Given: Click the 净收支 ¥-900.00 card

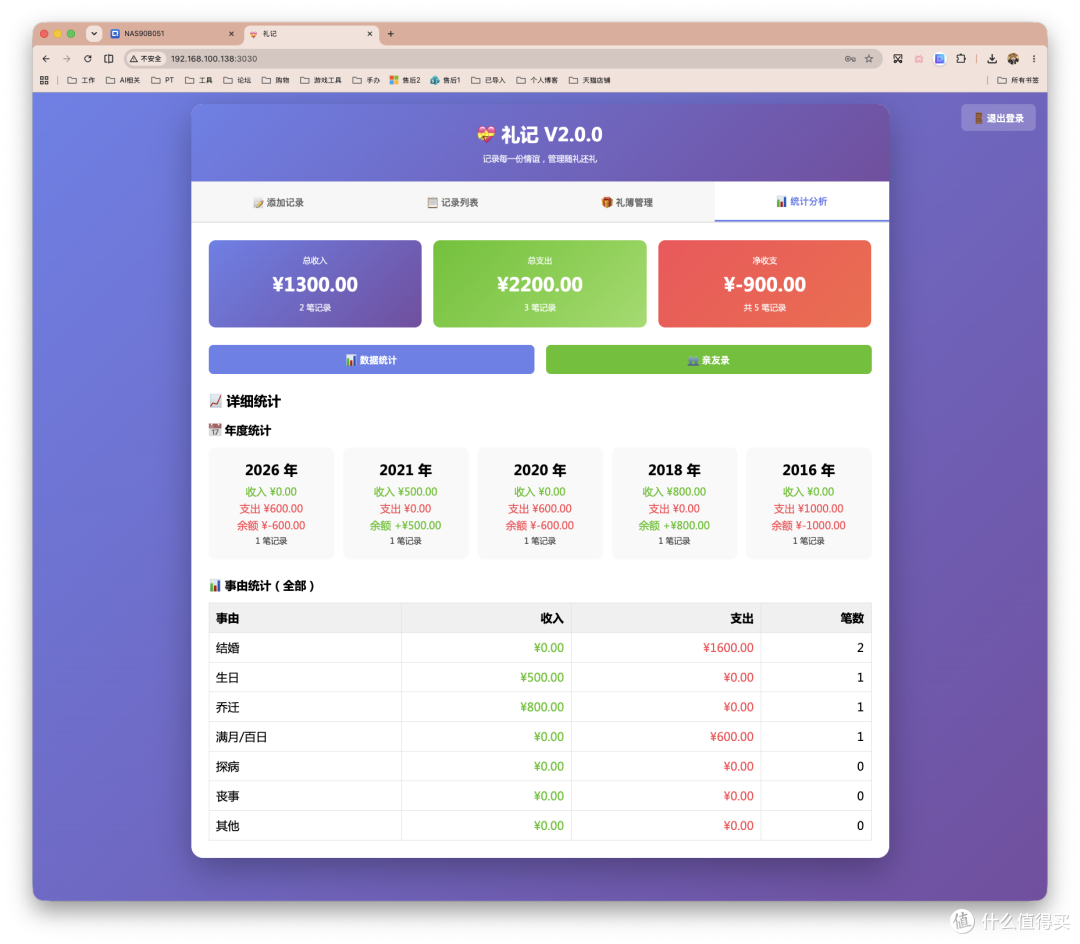Looking at the screenshot, I should [x=765, y=284].
